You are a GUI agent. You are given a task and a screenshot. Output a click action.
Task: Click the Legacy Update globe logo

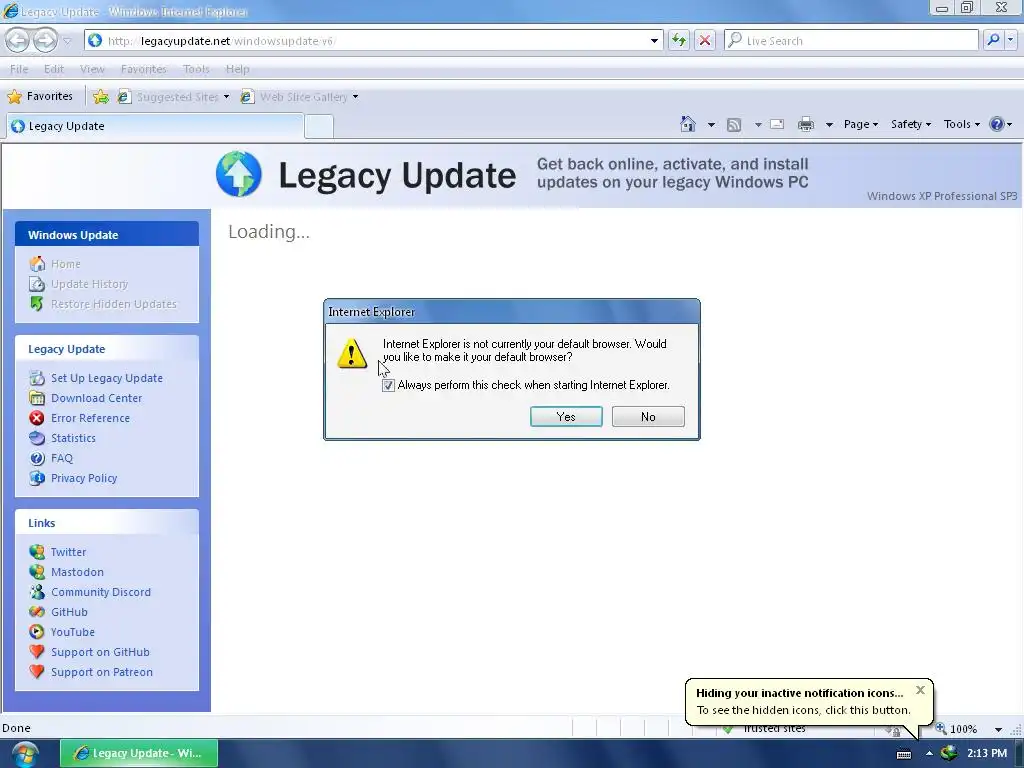point(239,174)
